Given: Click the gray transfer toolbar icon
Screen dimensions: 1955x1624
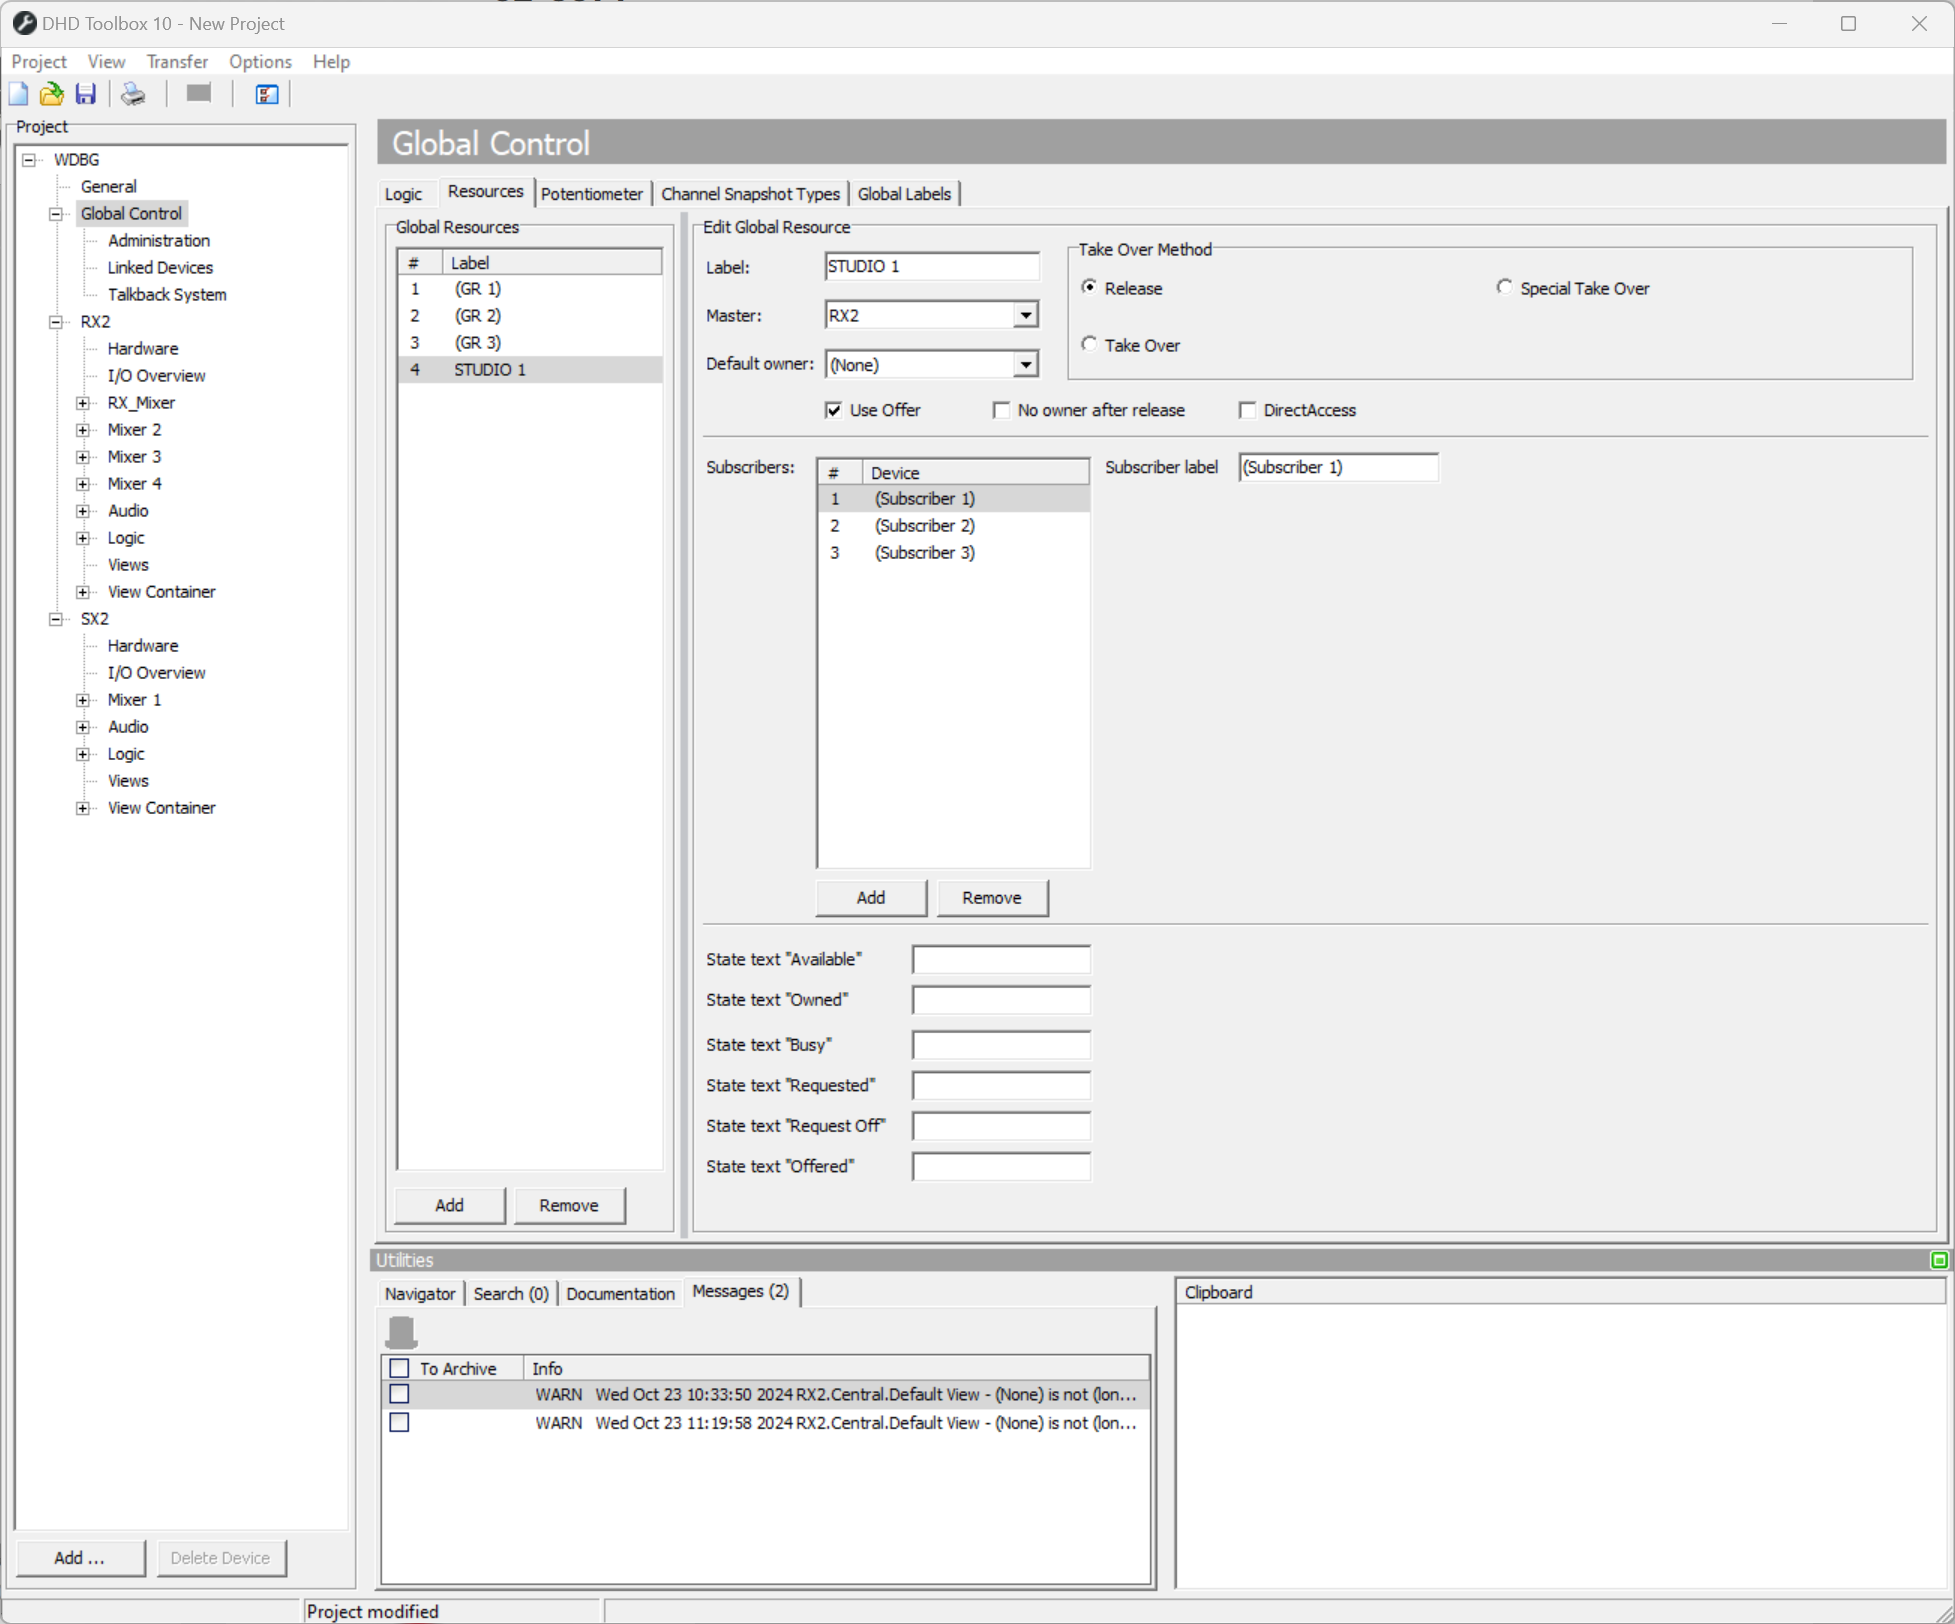Looking at the screenshot, I should pyautogui.click(x=197, y=93).
